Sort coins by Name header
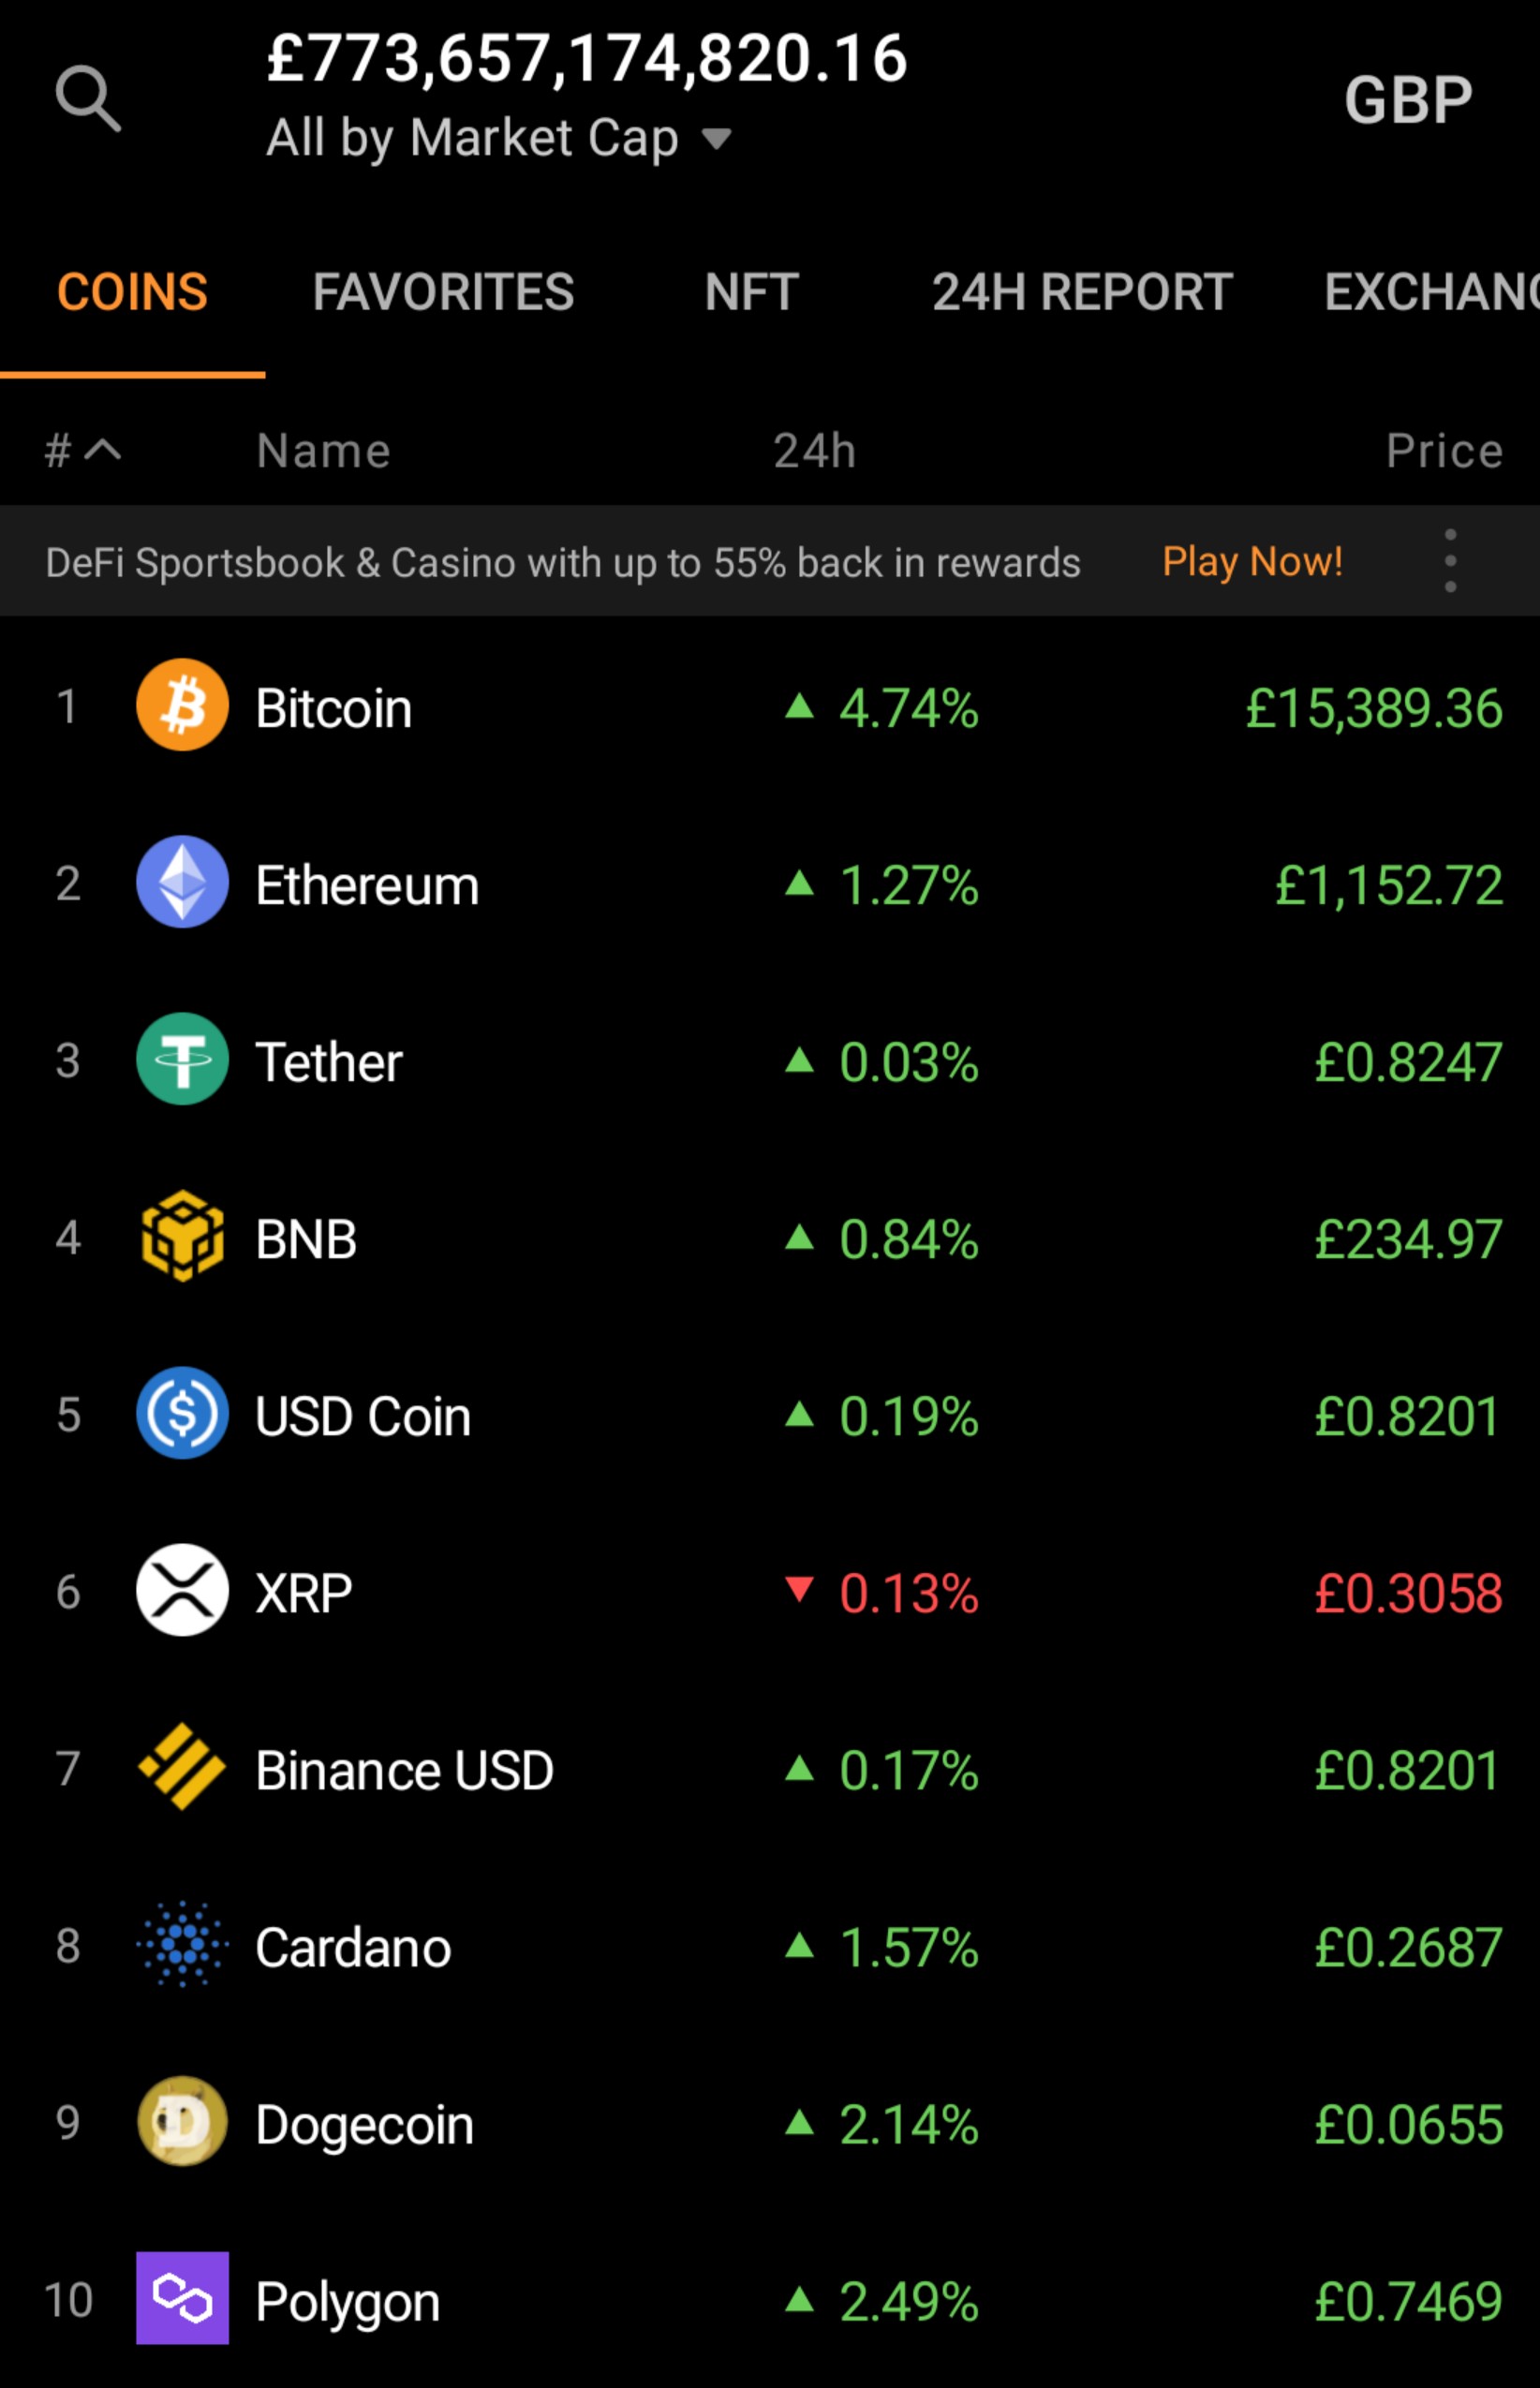 323,451
